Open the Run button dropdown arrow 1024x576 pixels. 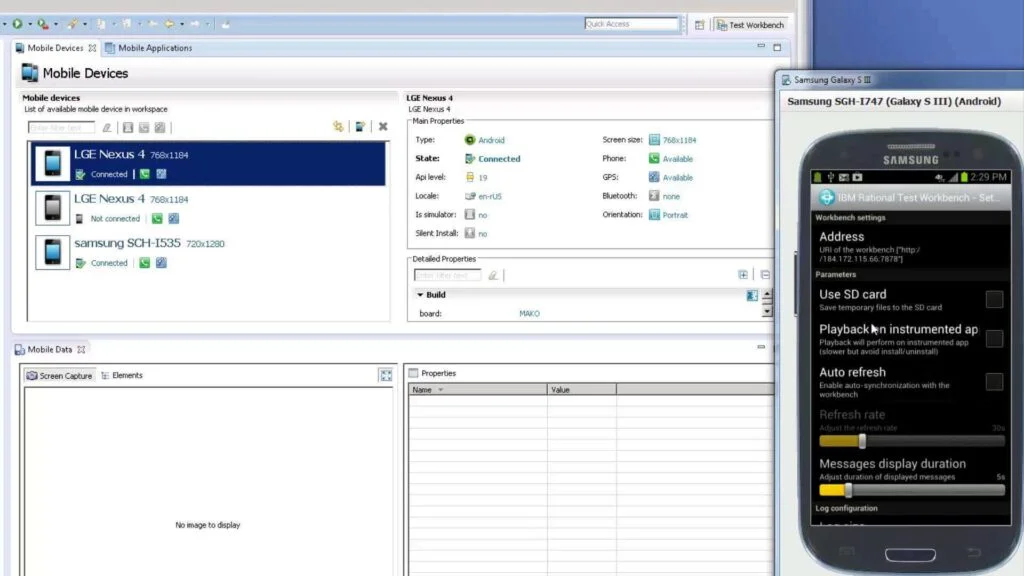(29, 25)
